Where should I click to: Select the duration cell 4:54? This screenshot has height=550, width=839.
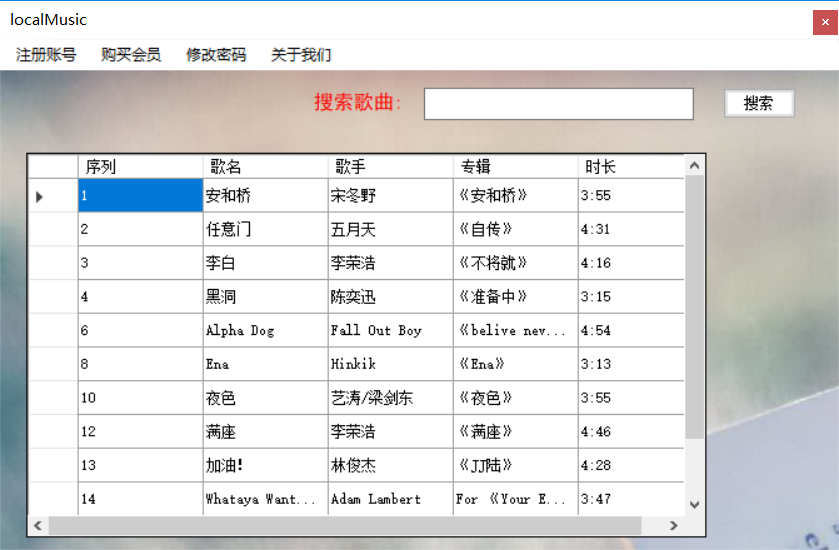[631, 331]
